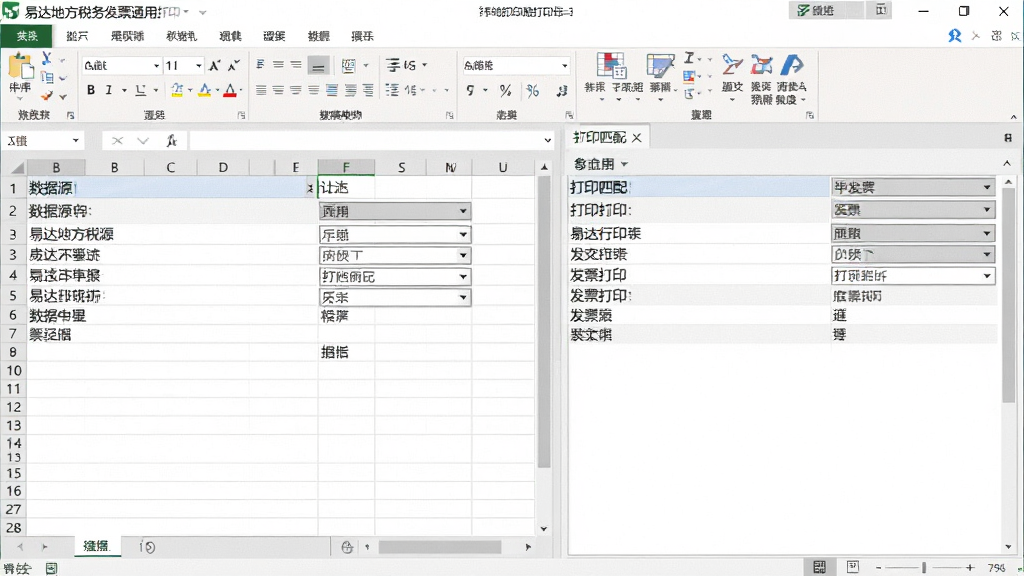Cut selection with the scissors icon

(46, 58)
